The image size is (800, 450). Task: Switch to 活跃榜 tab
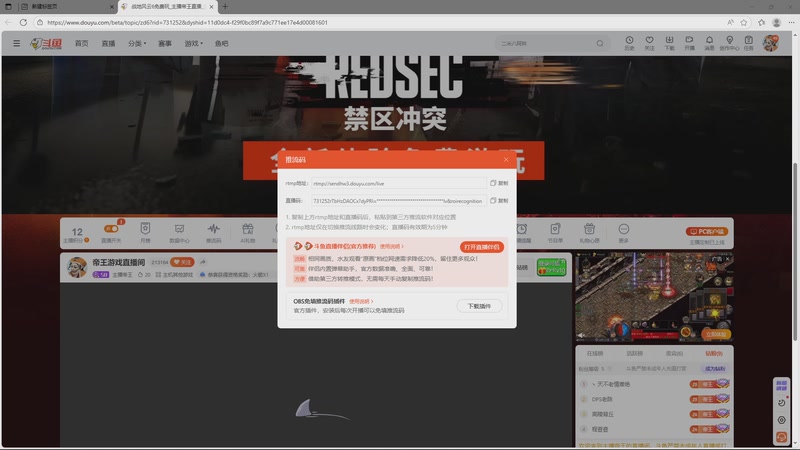tap(634, 353)
